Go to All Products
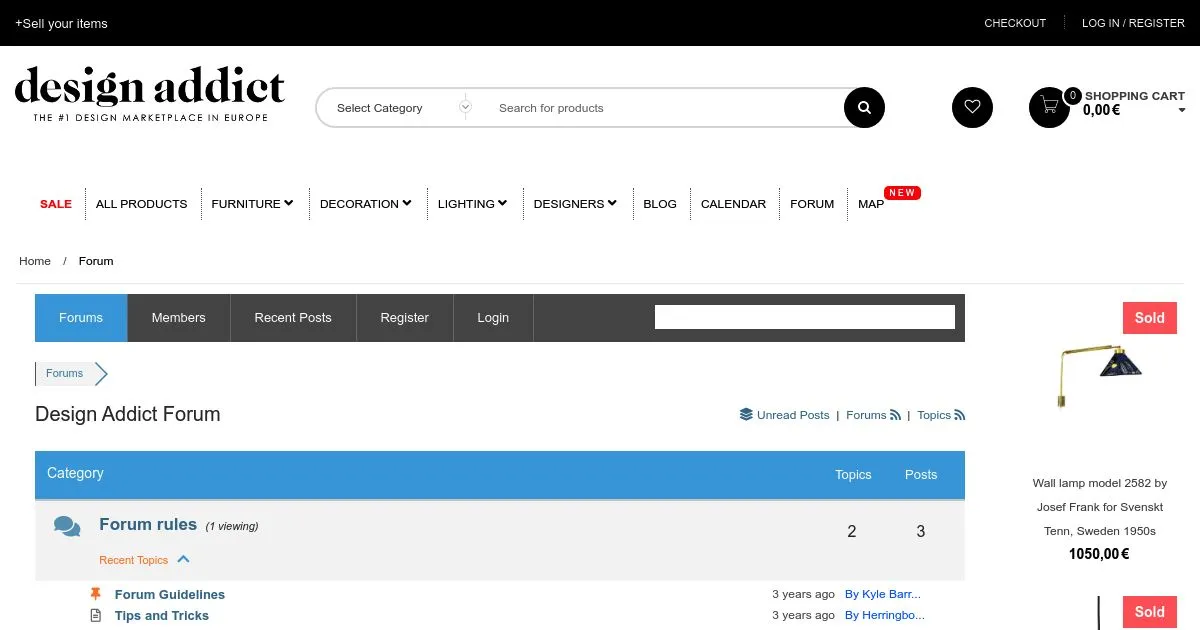The height and width of the screenshot is (630, 1200). 142,203
